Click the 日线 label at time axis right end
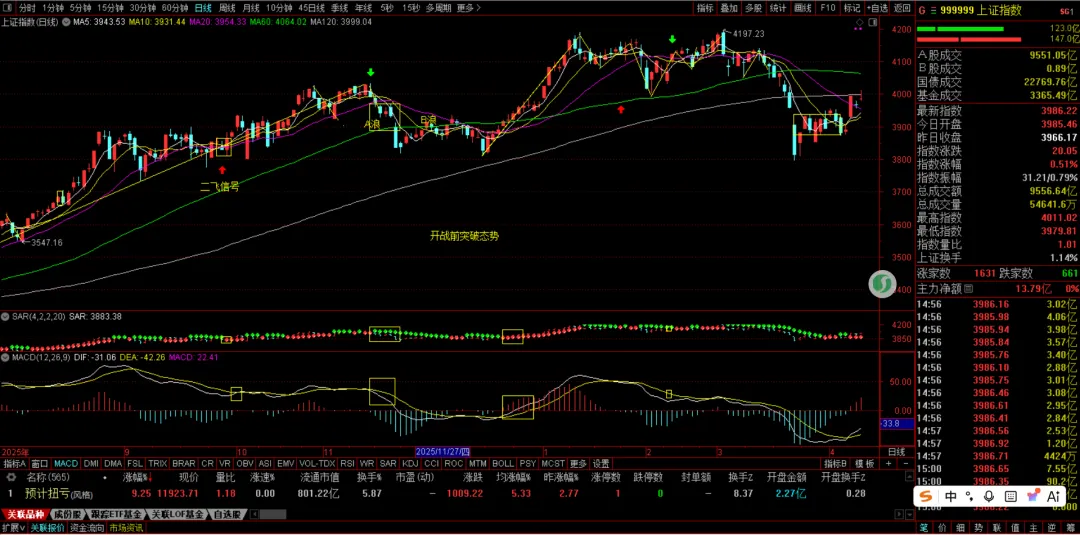 point(896,452)
